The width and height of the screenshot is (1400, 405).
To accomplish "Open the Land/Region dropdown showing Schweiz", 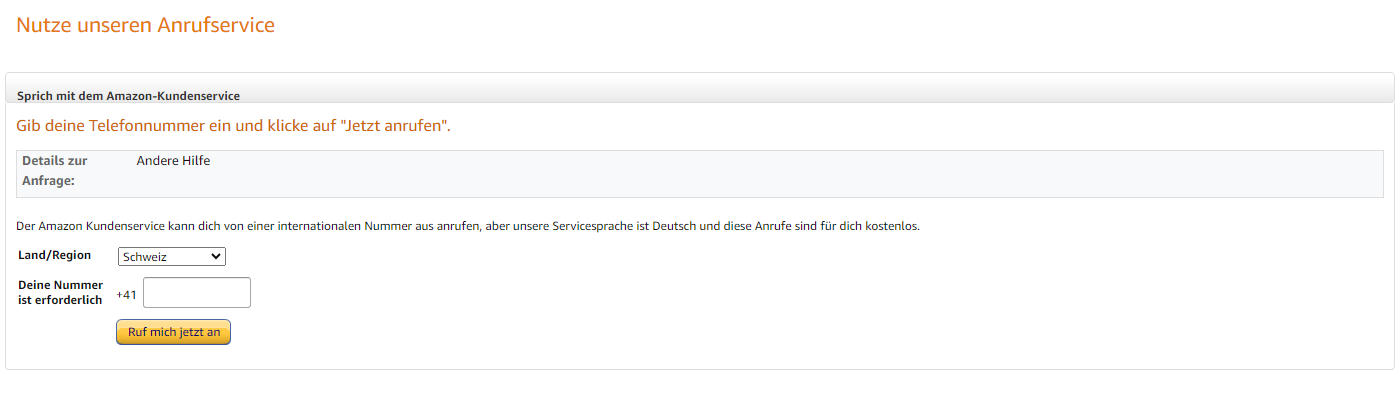I will [x=171, y=257].
